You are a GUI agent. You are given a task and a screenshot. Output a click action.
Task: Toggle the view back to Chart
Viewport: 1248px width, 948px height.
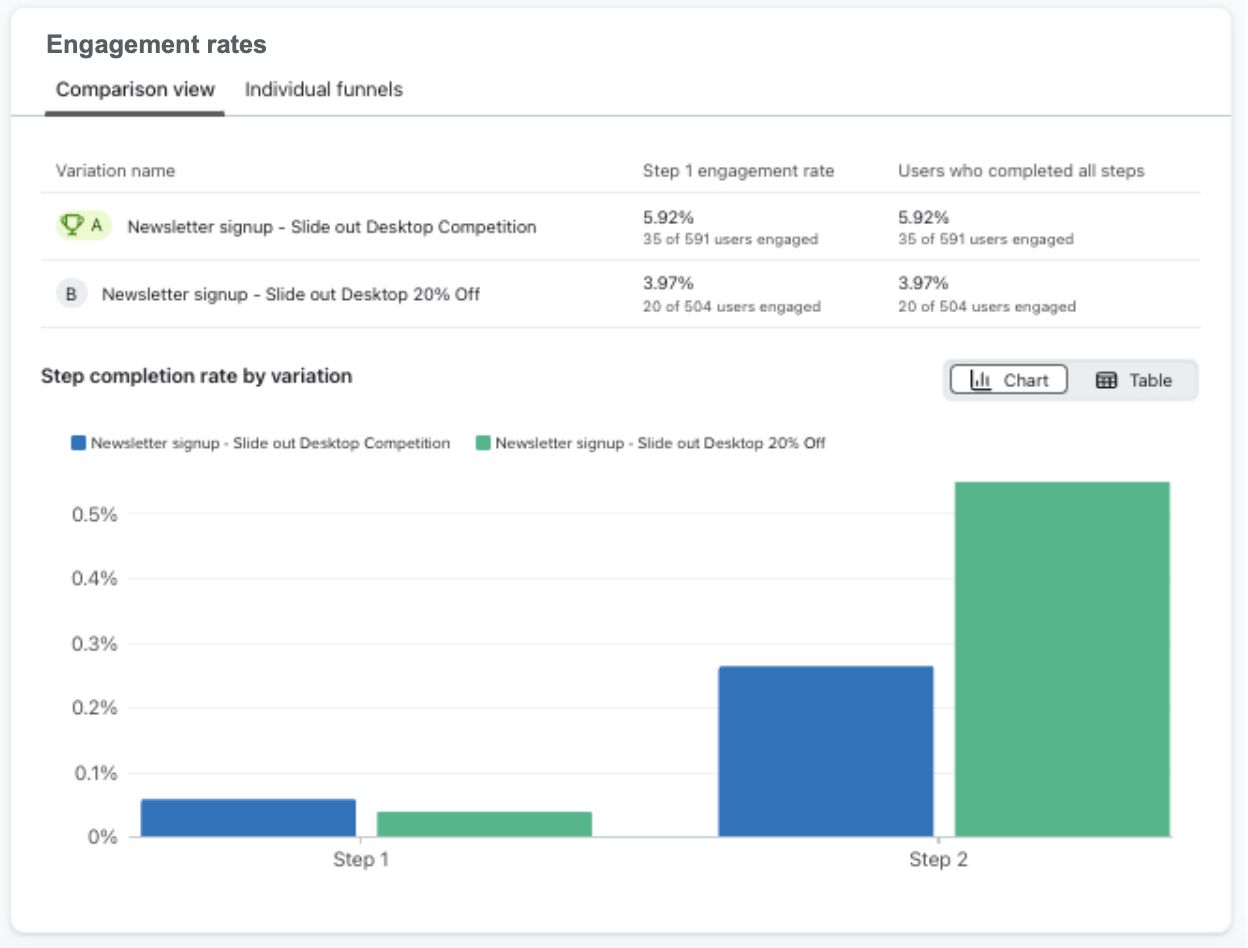point(1008,380)
